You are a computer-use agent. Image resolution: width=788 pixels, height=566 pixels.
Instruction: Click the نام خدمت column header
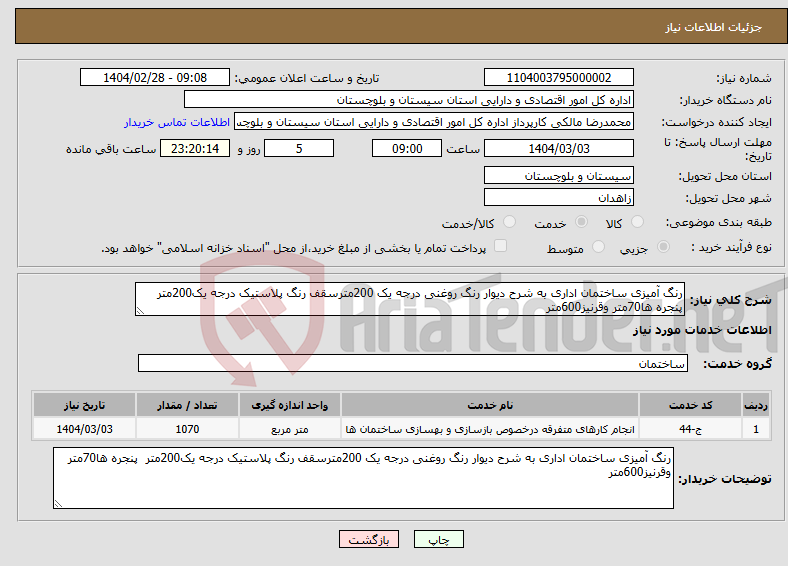point(490,405)
